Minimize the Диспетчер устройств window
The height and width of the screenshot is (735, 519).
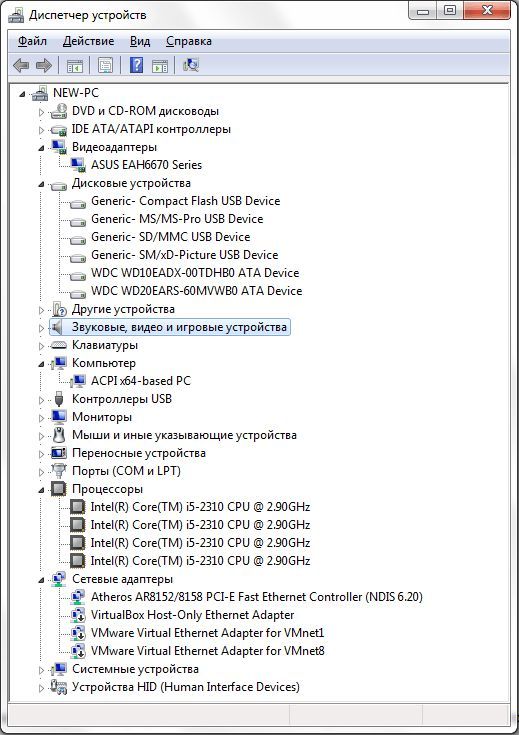click(422, 10)
